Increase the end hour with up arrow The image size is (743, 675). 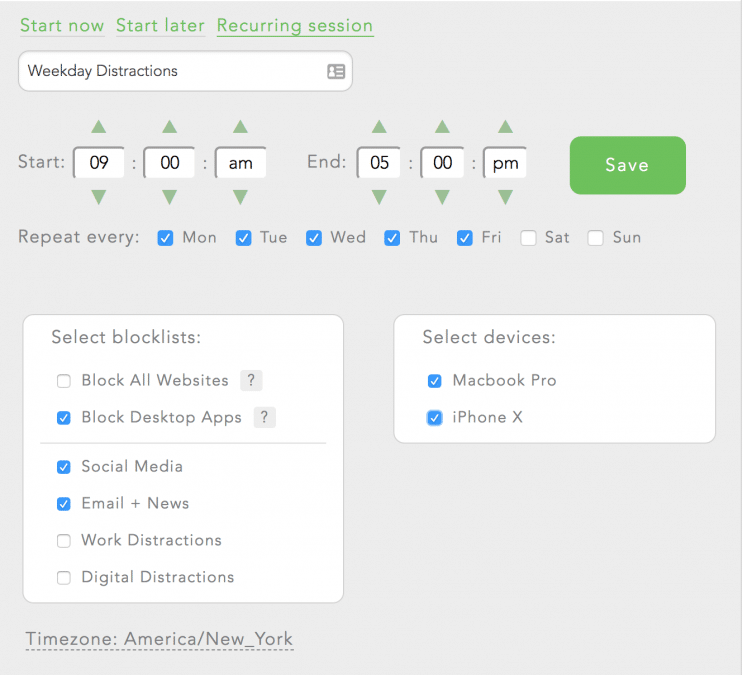379,127
